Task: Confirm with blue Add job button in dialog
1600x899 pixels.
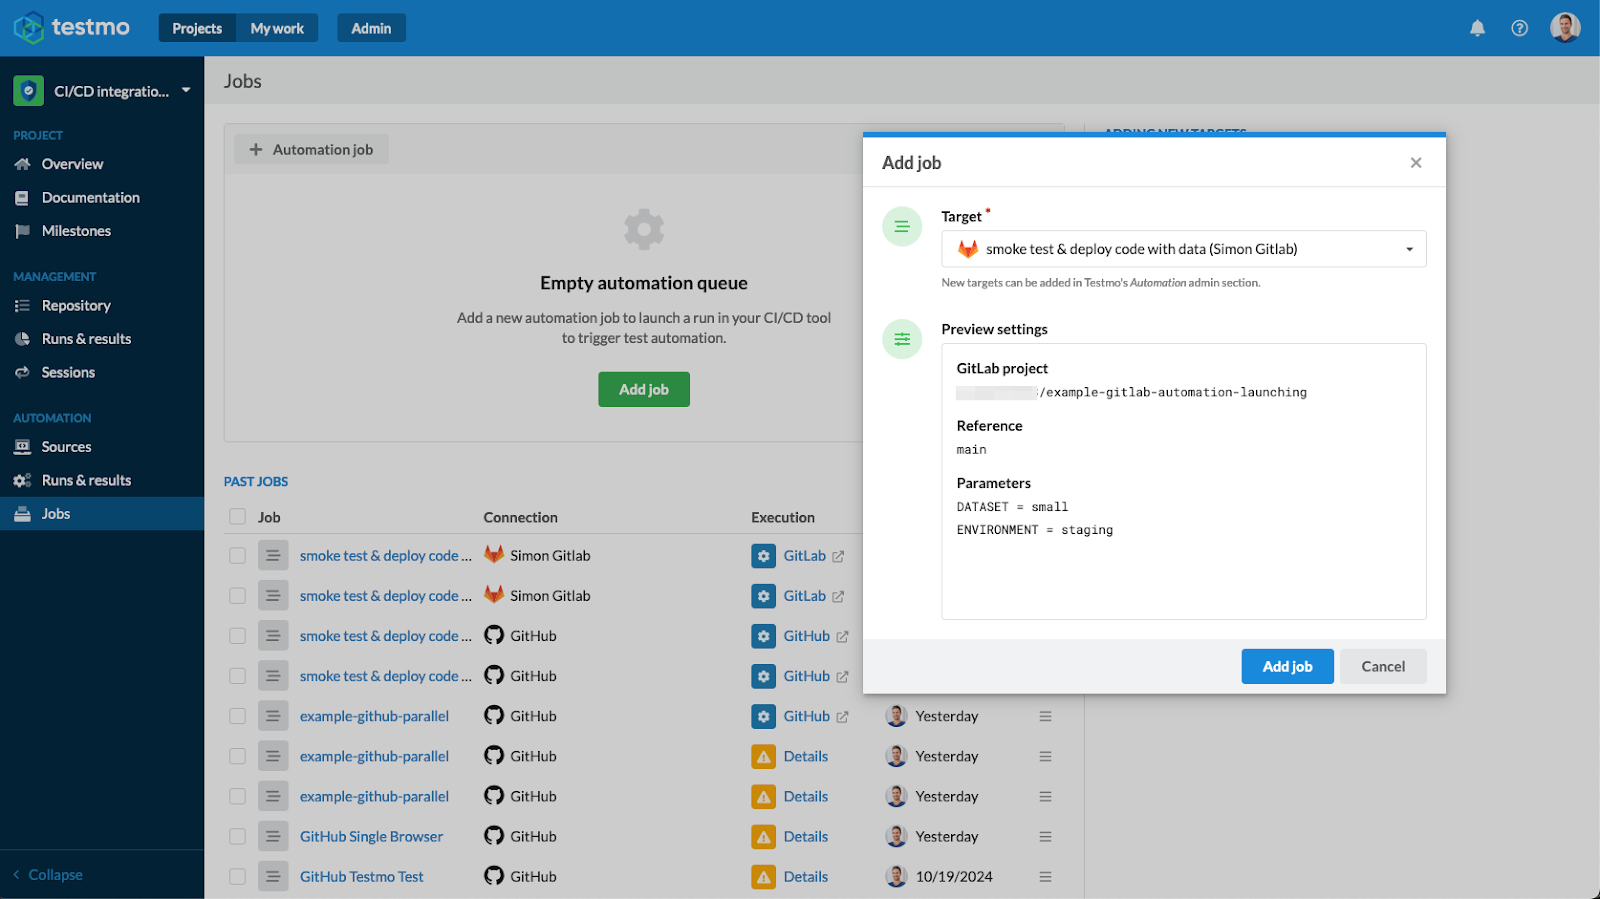Action: tap(1287, 666)
